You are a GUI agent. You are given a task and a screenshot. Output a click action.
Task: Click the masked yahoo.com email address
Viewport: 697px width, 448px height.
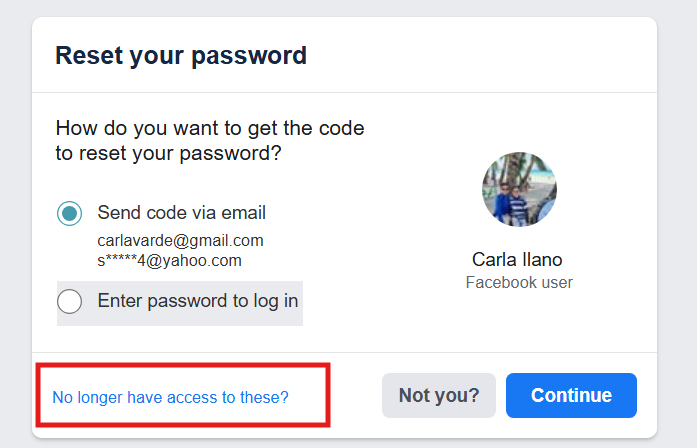click(169, 260)
